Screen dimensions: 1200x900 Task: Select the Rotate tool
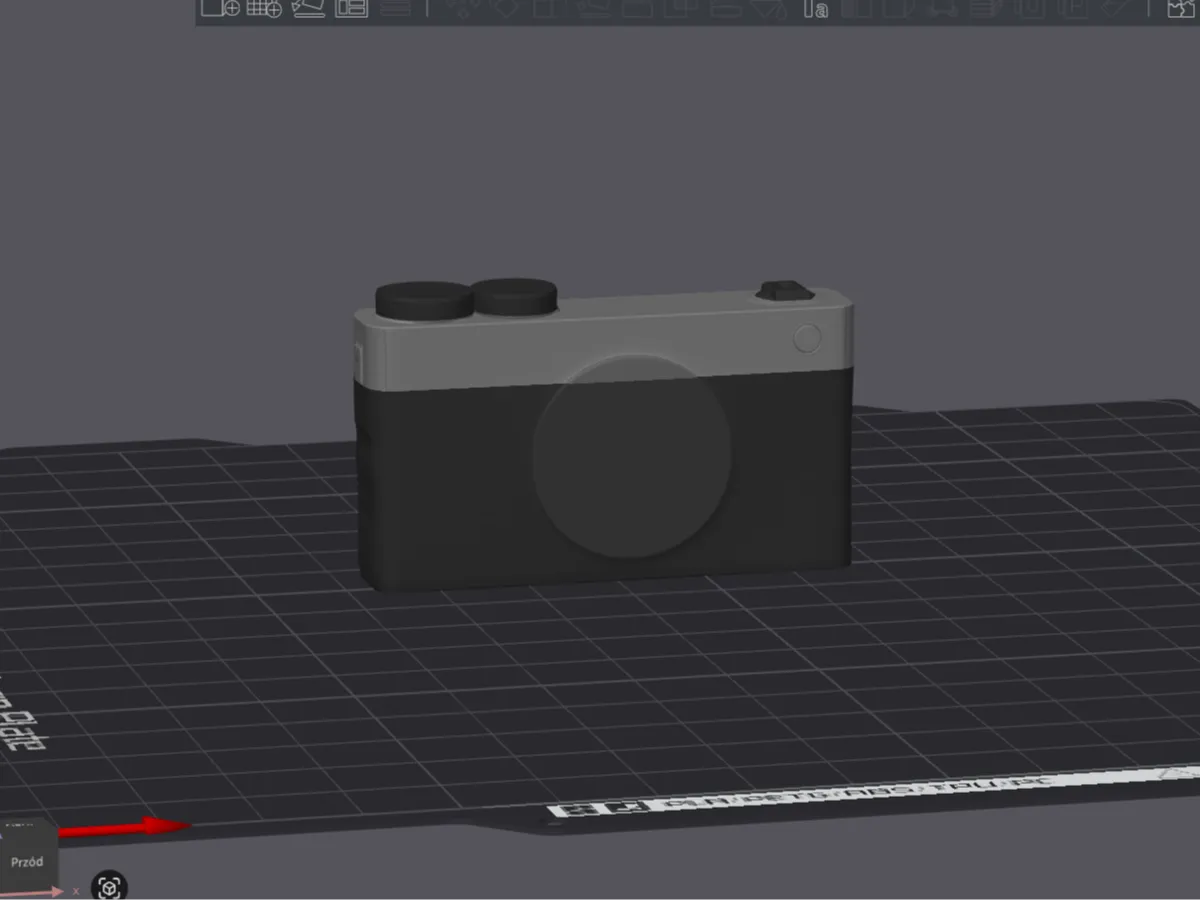tap(508, 9)
